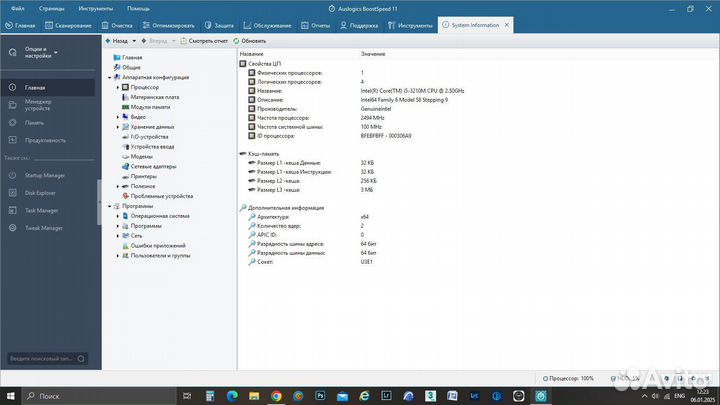Screen dimensions: 720x405
Task: Open the Отчеты tab
Action: [315, 25]
